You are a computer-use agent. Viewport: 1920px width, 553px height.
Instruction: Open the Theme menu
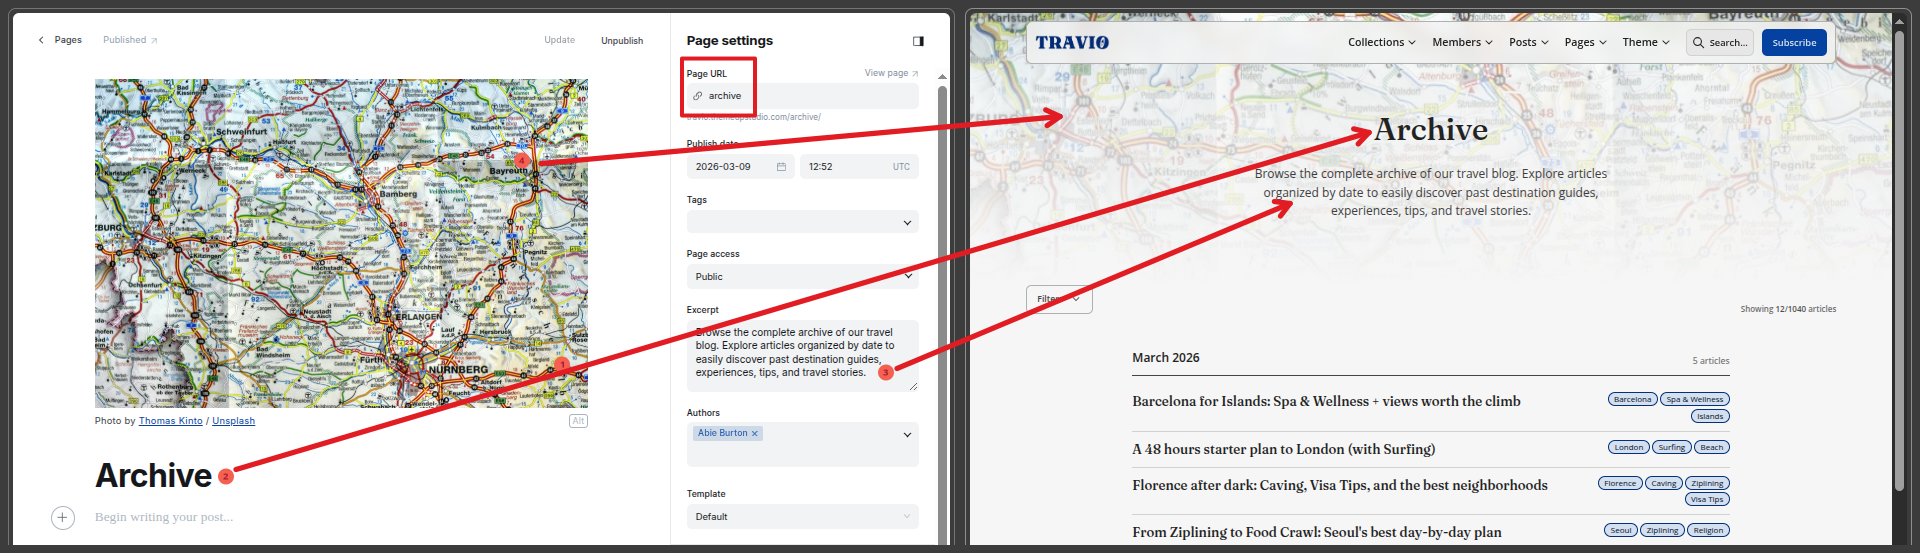point(1645,43)
